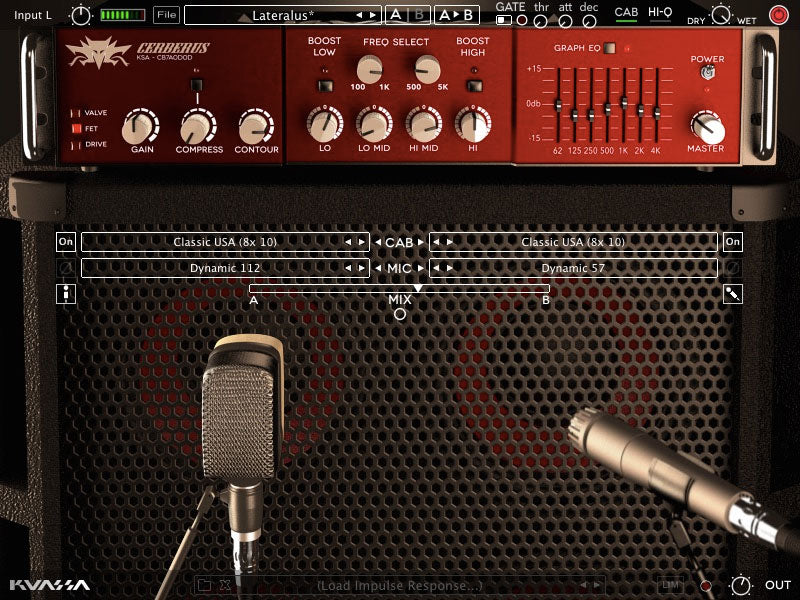Click the 4K graphic EQ fader
The image size is (800, 600).
point(657,112)
